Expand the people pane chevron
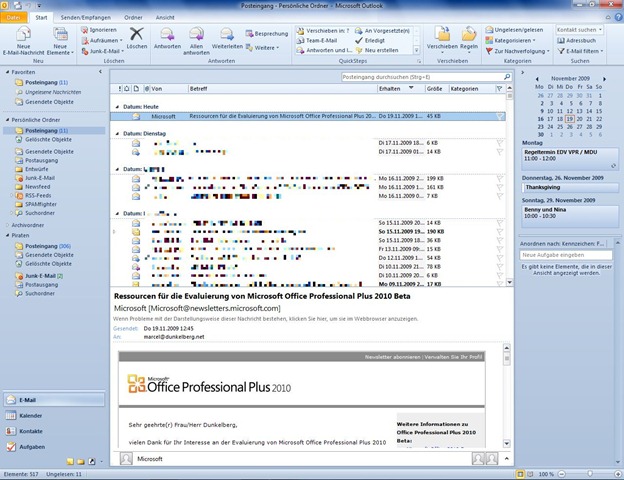The width and height of the screenshot is (624, 480). click(507, 459)
